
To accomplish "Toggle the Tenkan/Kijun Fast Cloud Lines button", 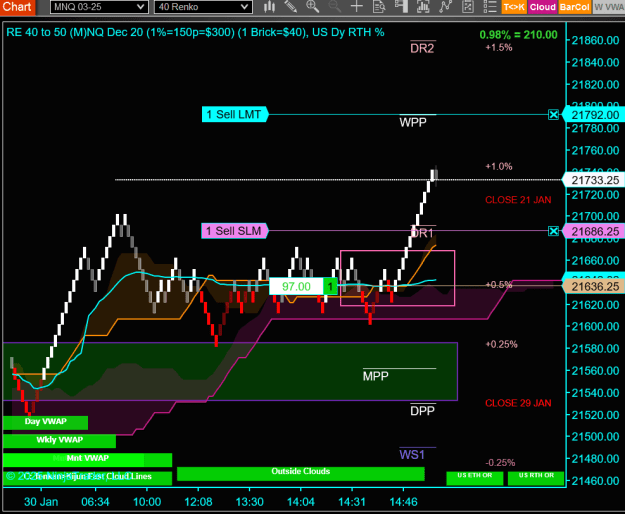I will click(87, 477).
